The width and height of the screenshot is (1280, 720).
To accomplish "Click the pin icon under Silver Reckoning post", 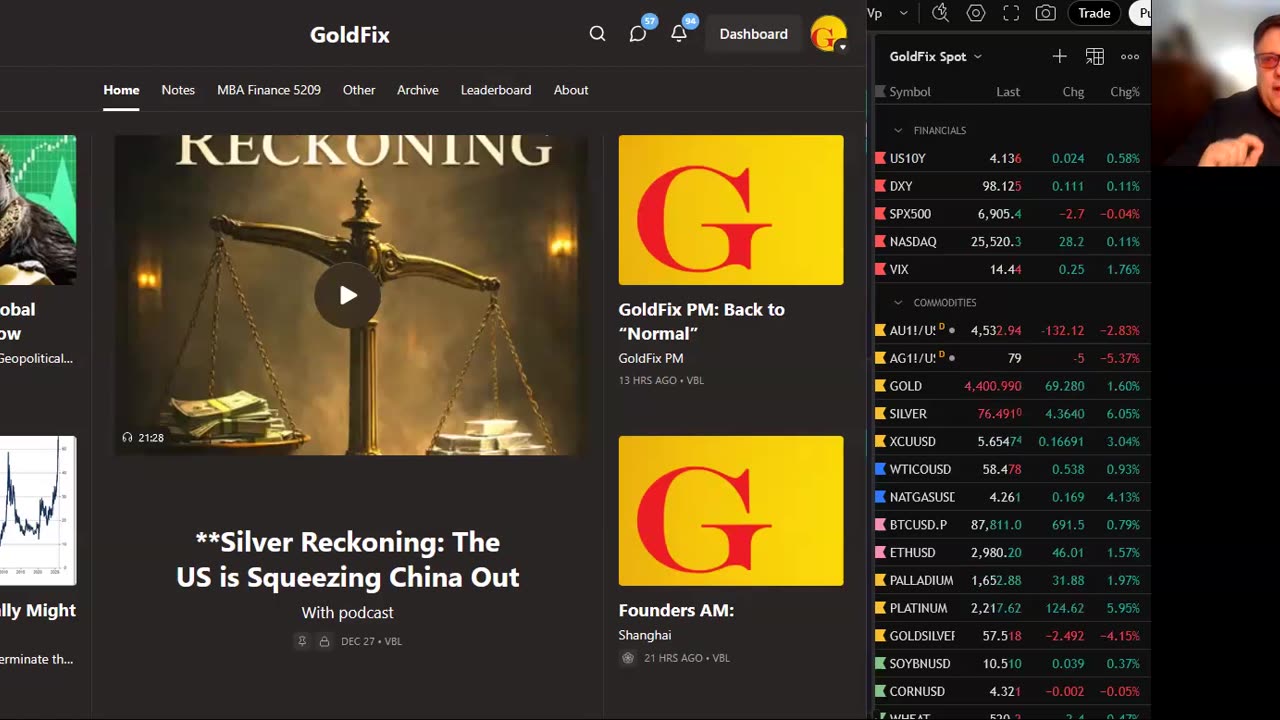I will coord(302,641).
